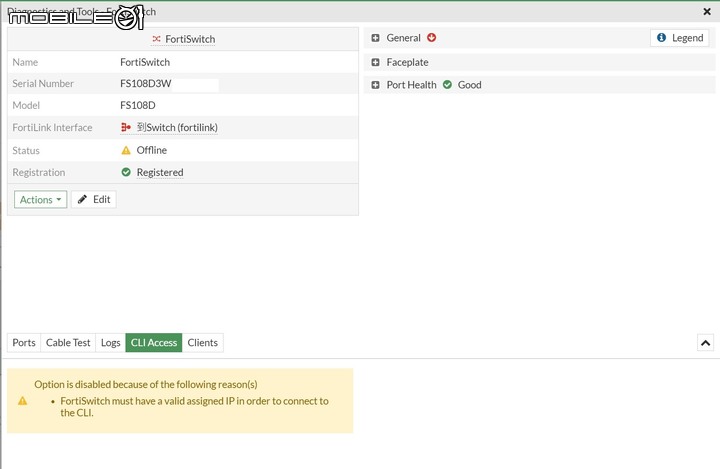Viewport: 720px width, 469px height.
Task: Click the Name value FortiSwitch
Action: pyautogui.click(x=145, y=62)
